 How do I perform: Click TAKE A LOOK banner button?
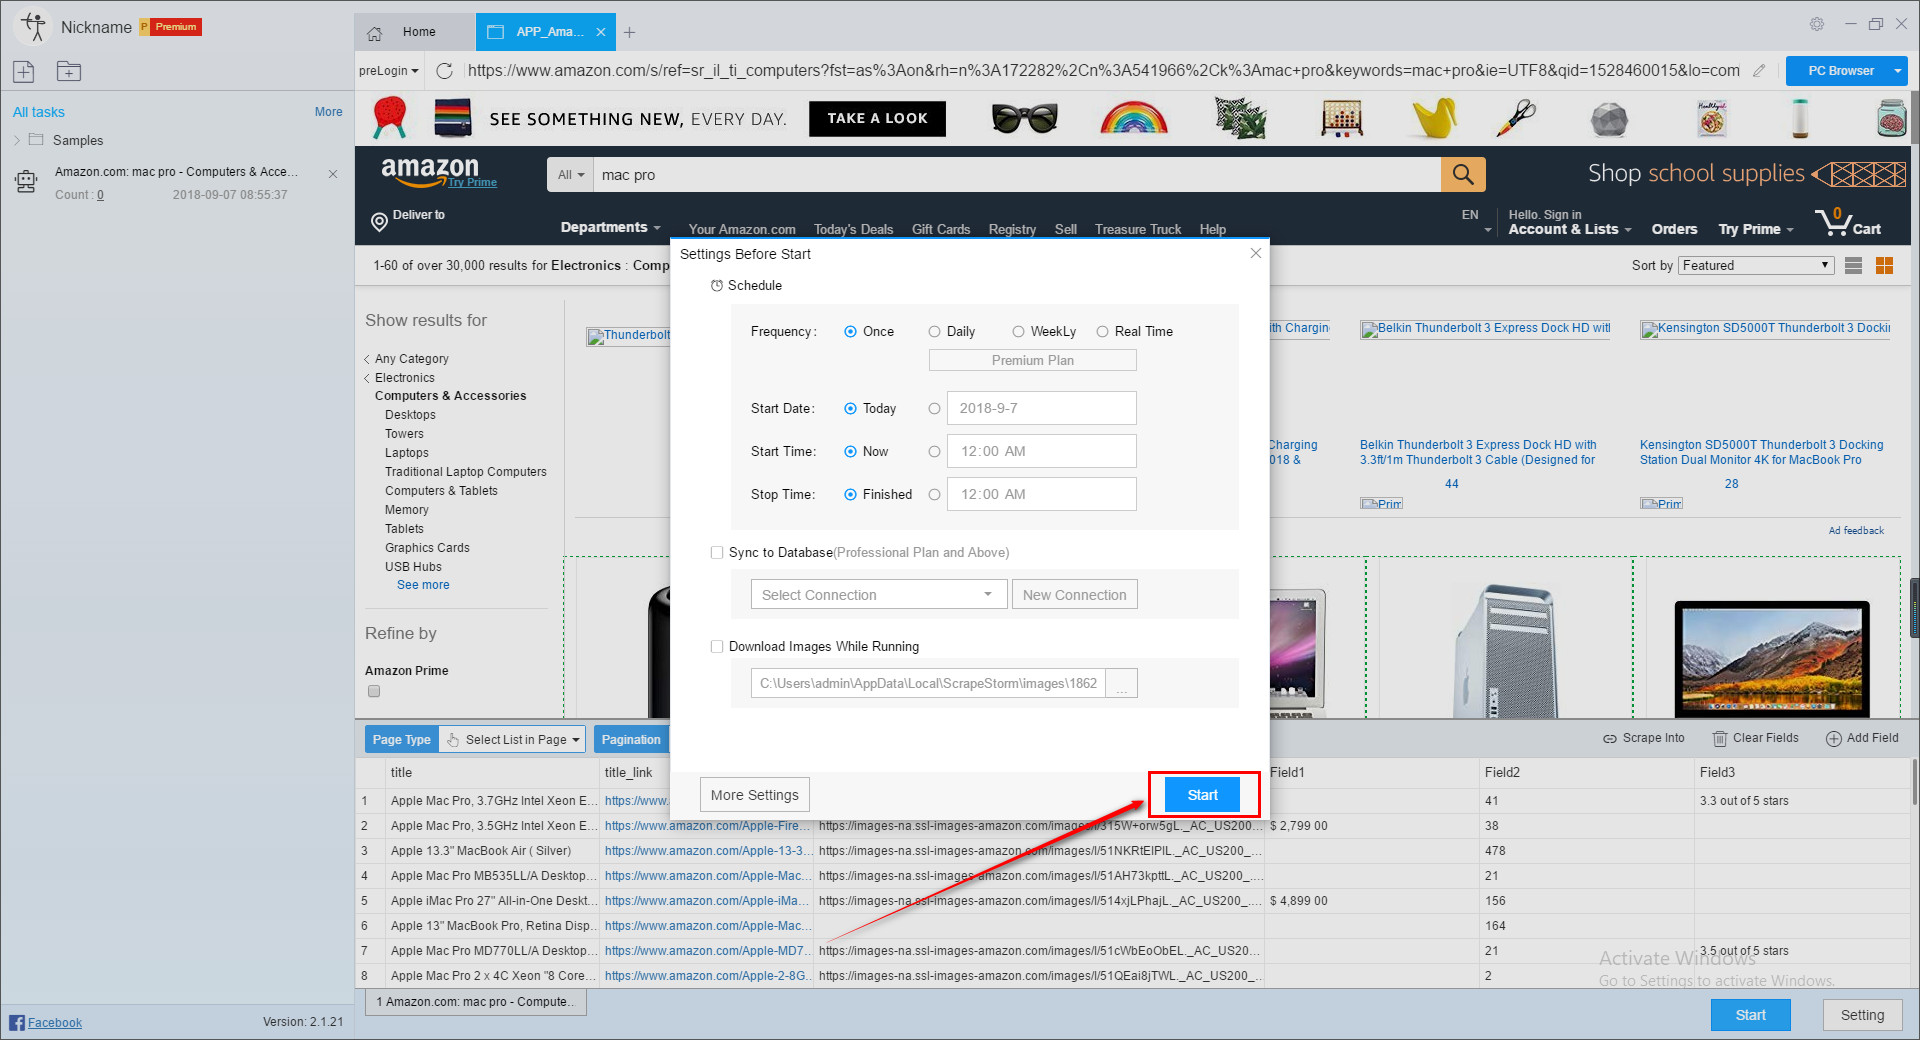pos(877,118)
